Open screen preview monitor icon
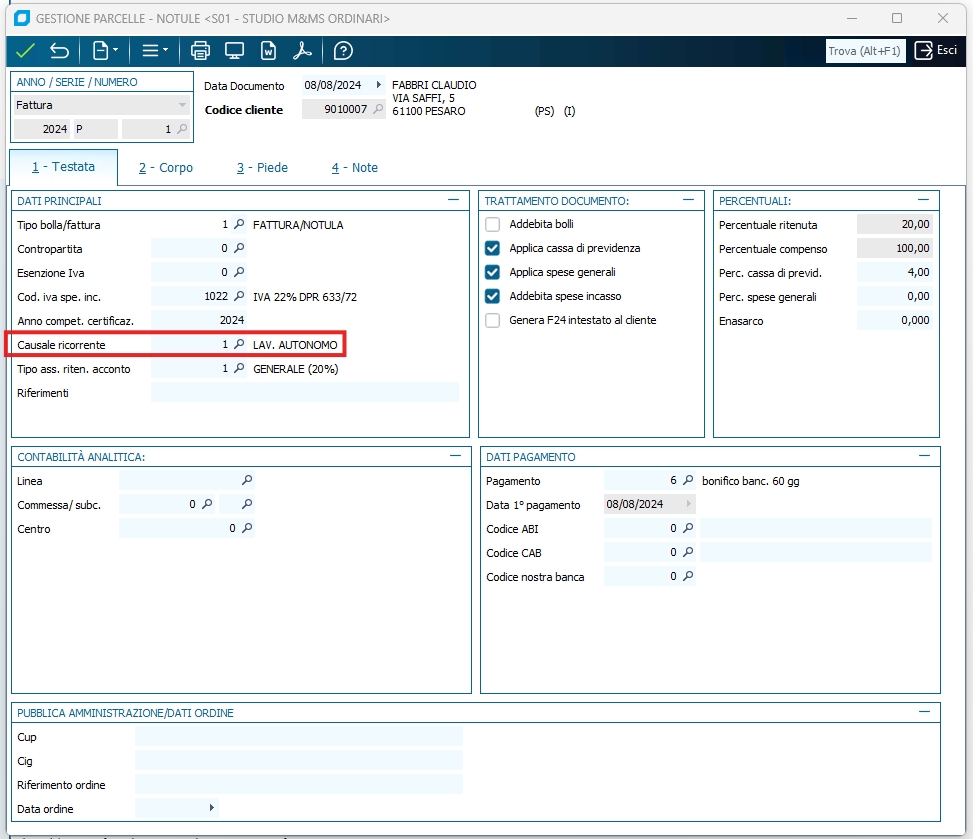Image resolution: width=973 pixels, height=839 pixels. pos(234,51)
